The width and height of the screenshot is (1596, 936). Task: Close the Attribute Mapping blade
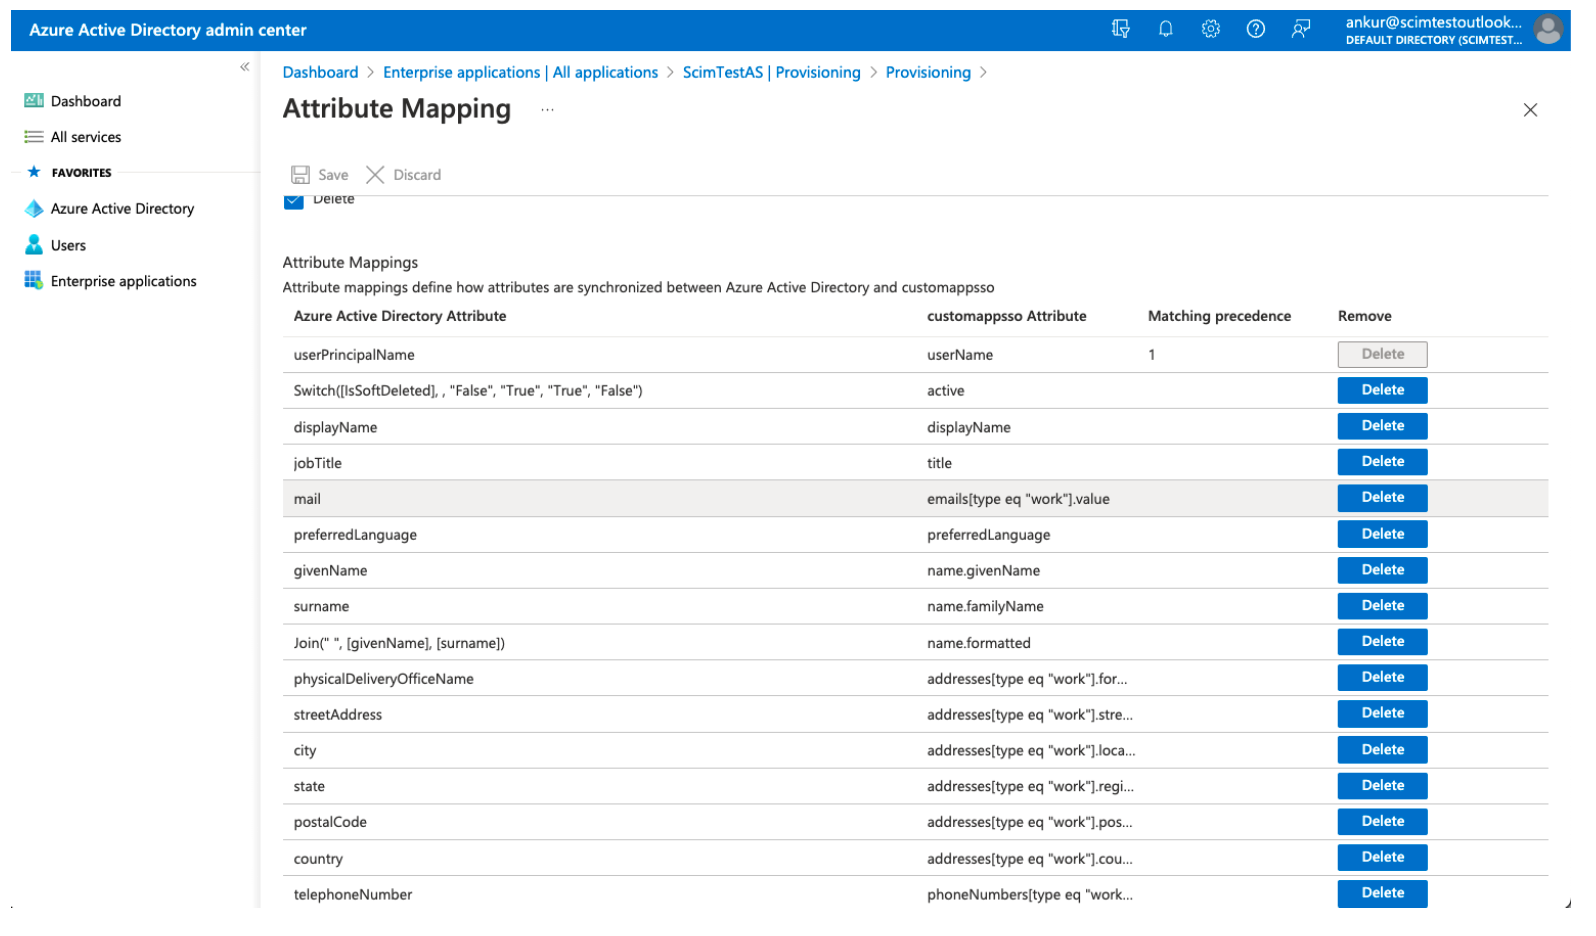coord(1529,110)
